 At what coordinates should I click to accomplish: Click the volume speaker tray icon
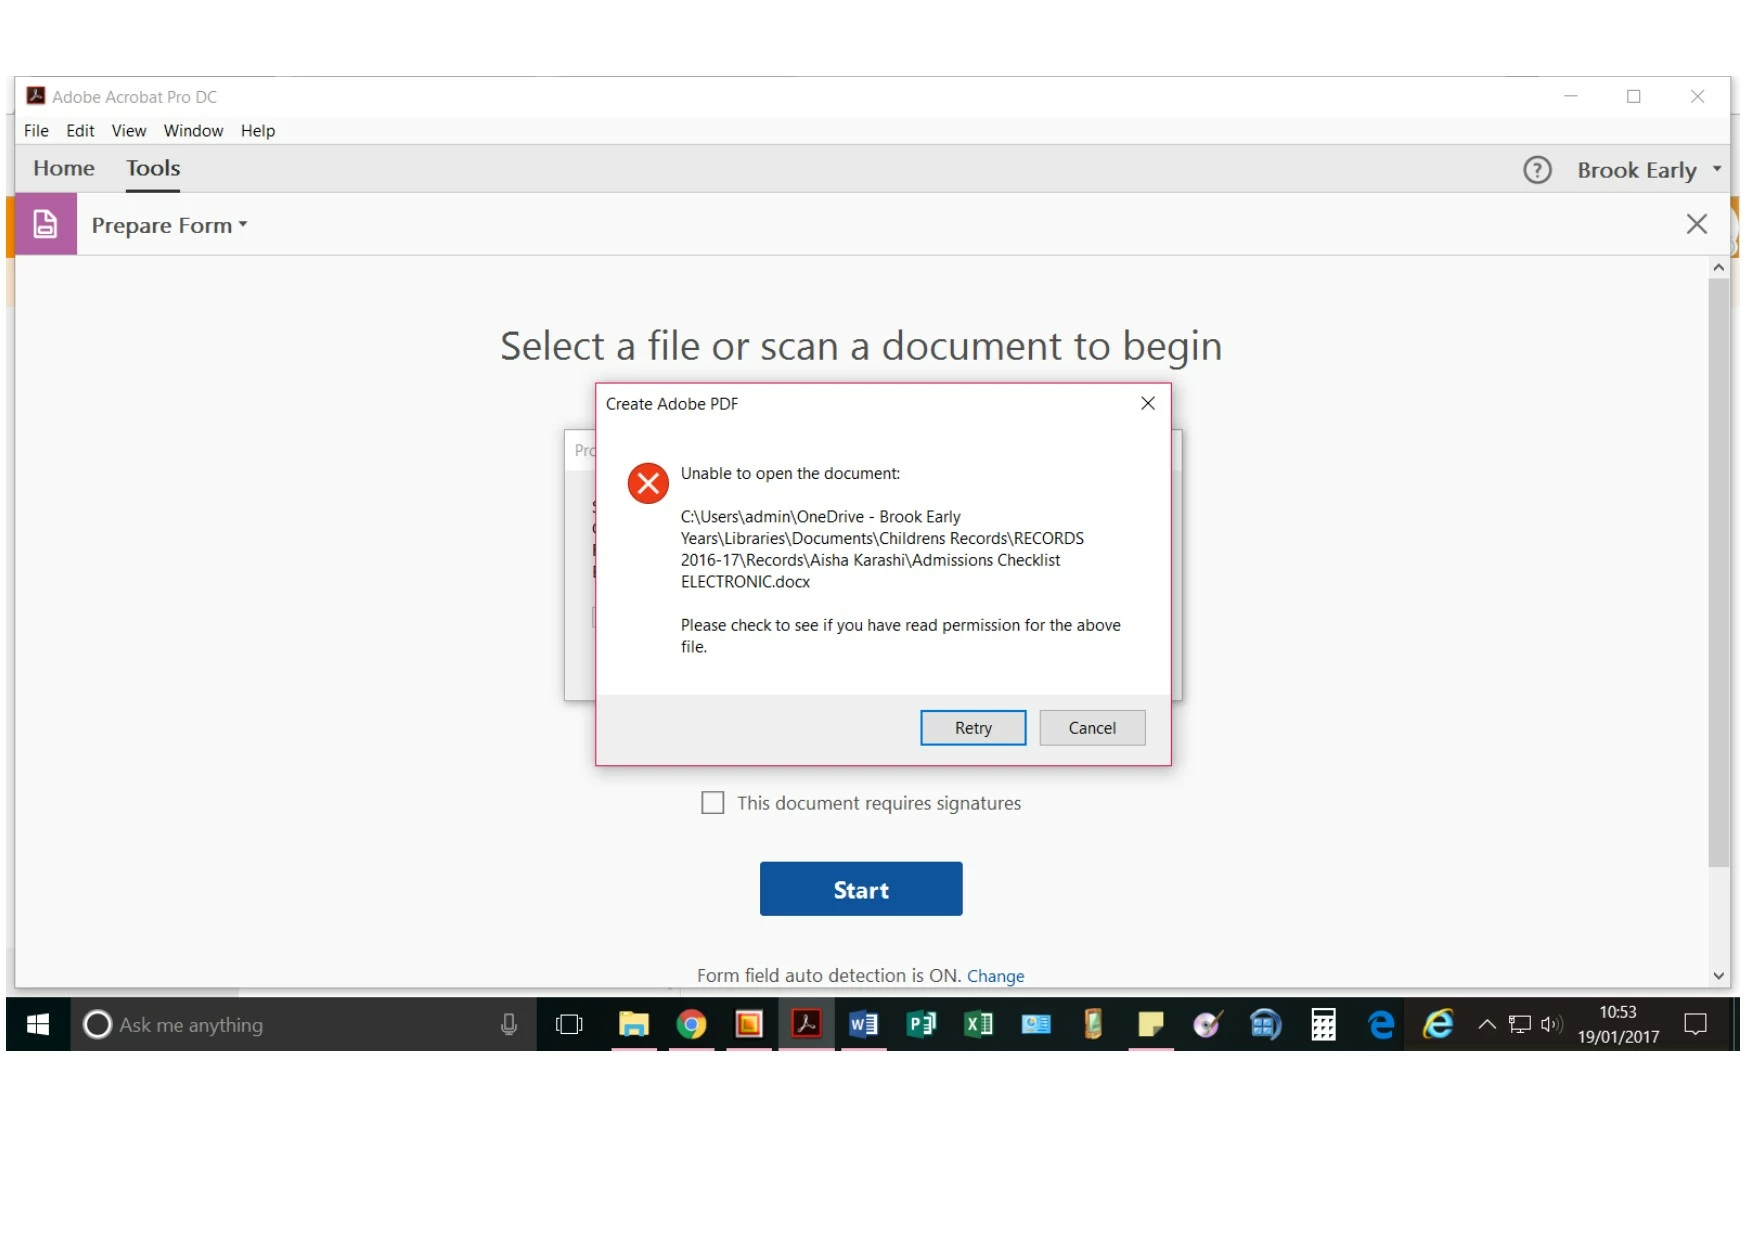pos(1551,1024)
